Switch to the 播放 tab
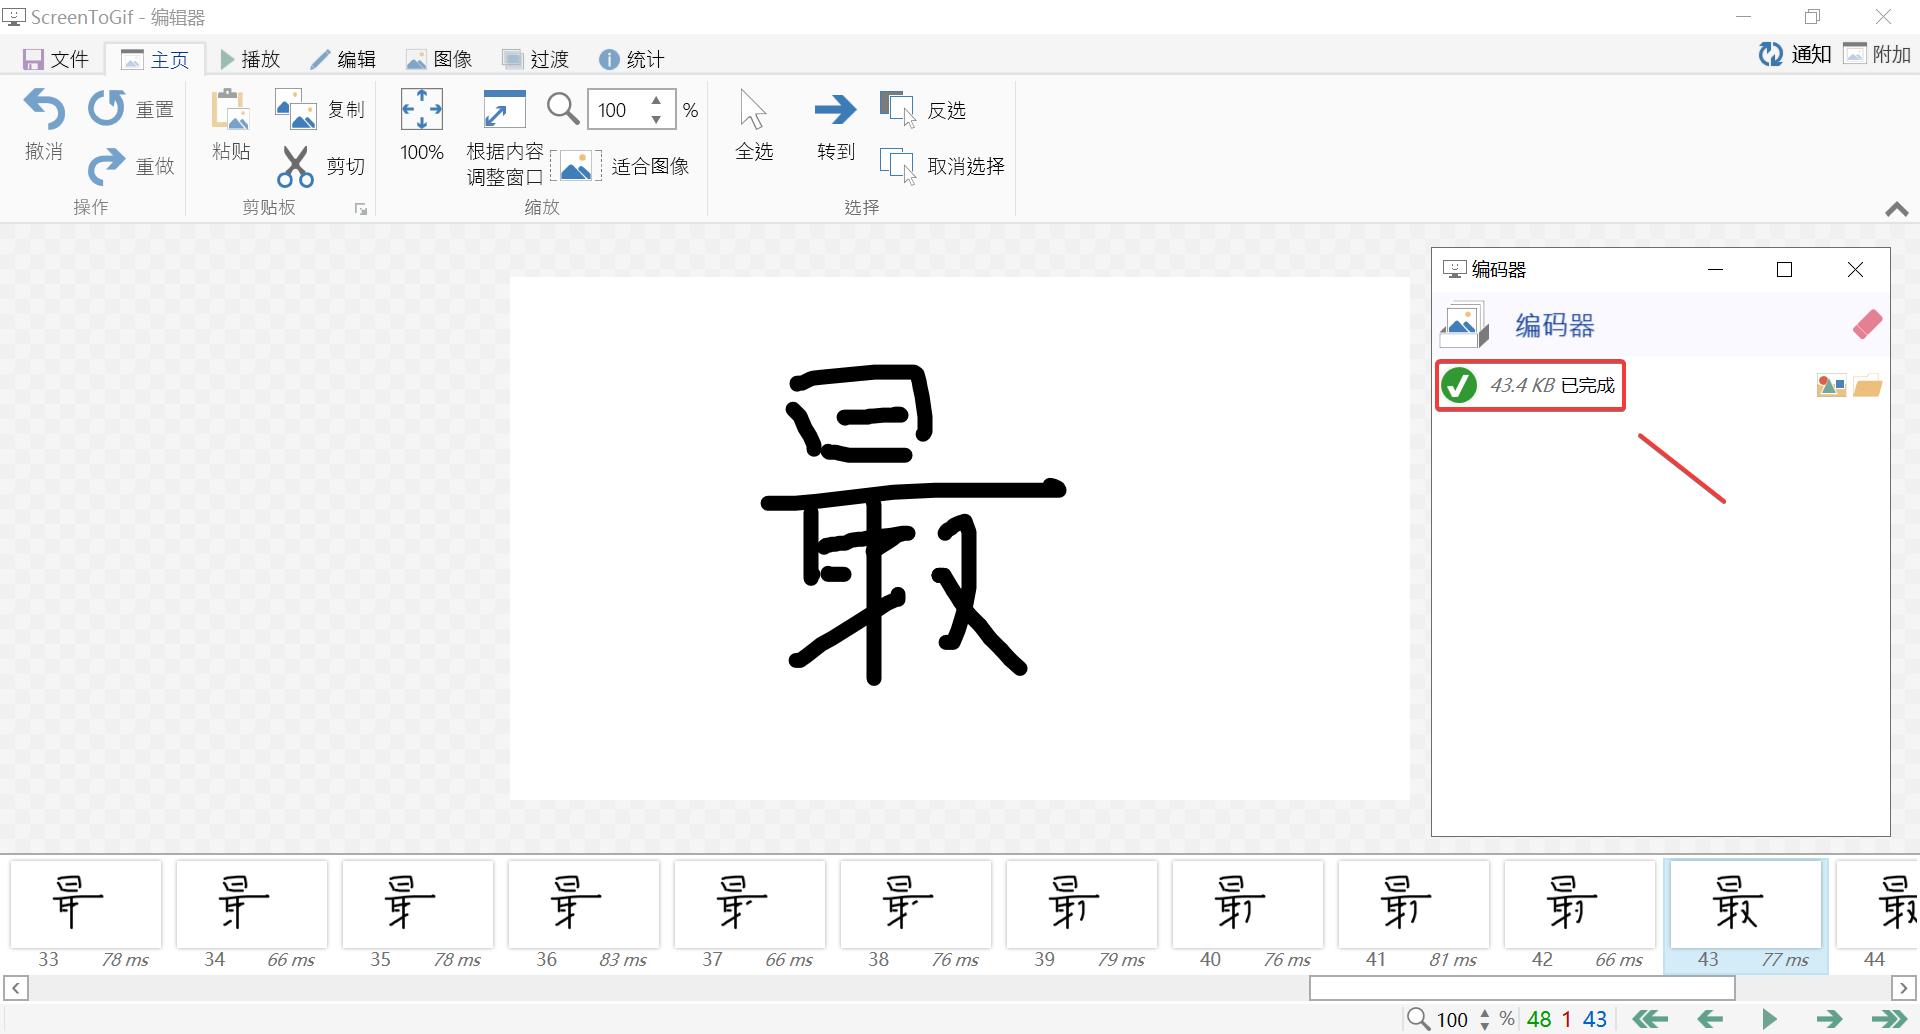This screenshot has width=1920, height=1034. pyautogui.click(x=250, y=59)
